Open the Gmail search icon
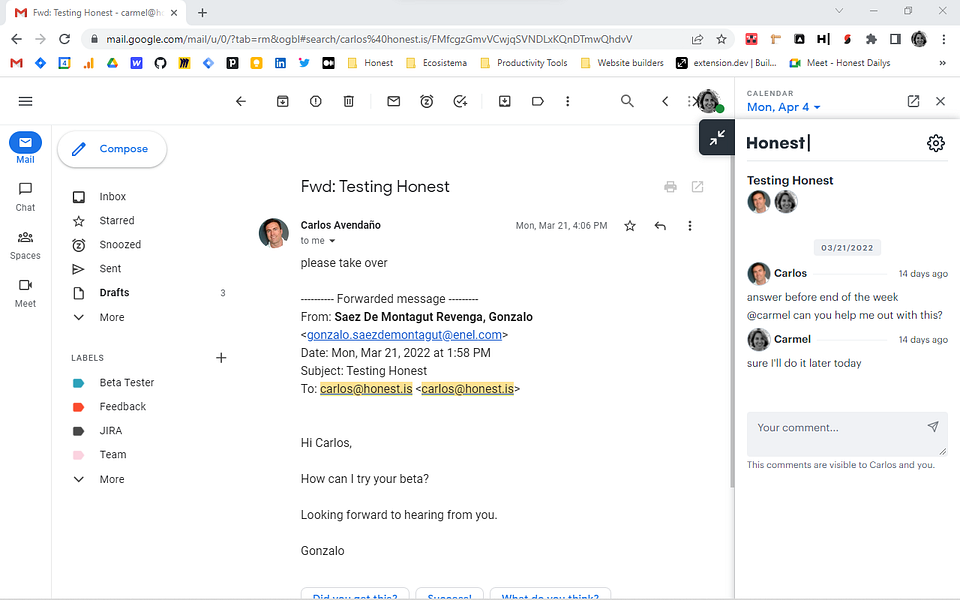Screen dimensions: 960x600 coord(627,101)
